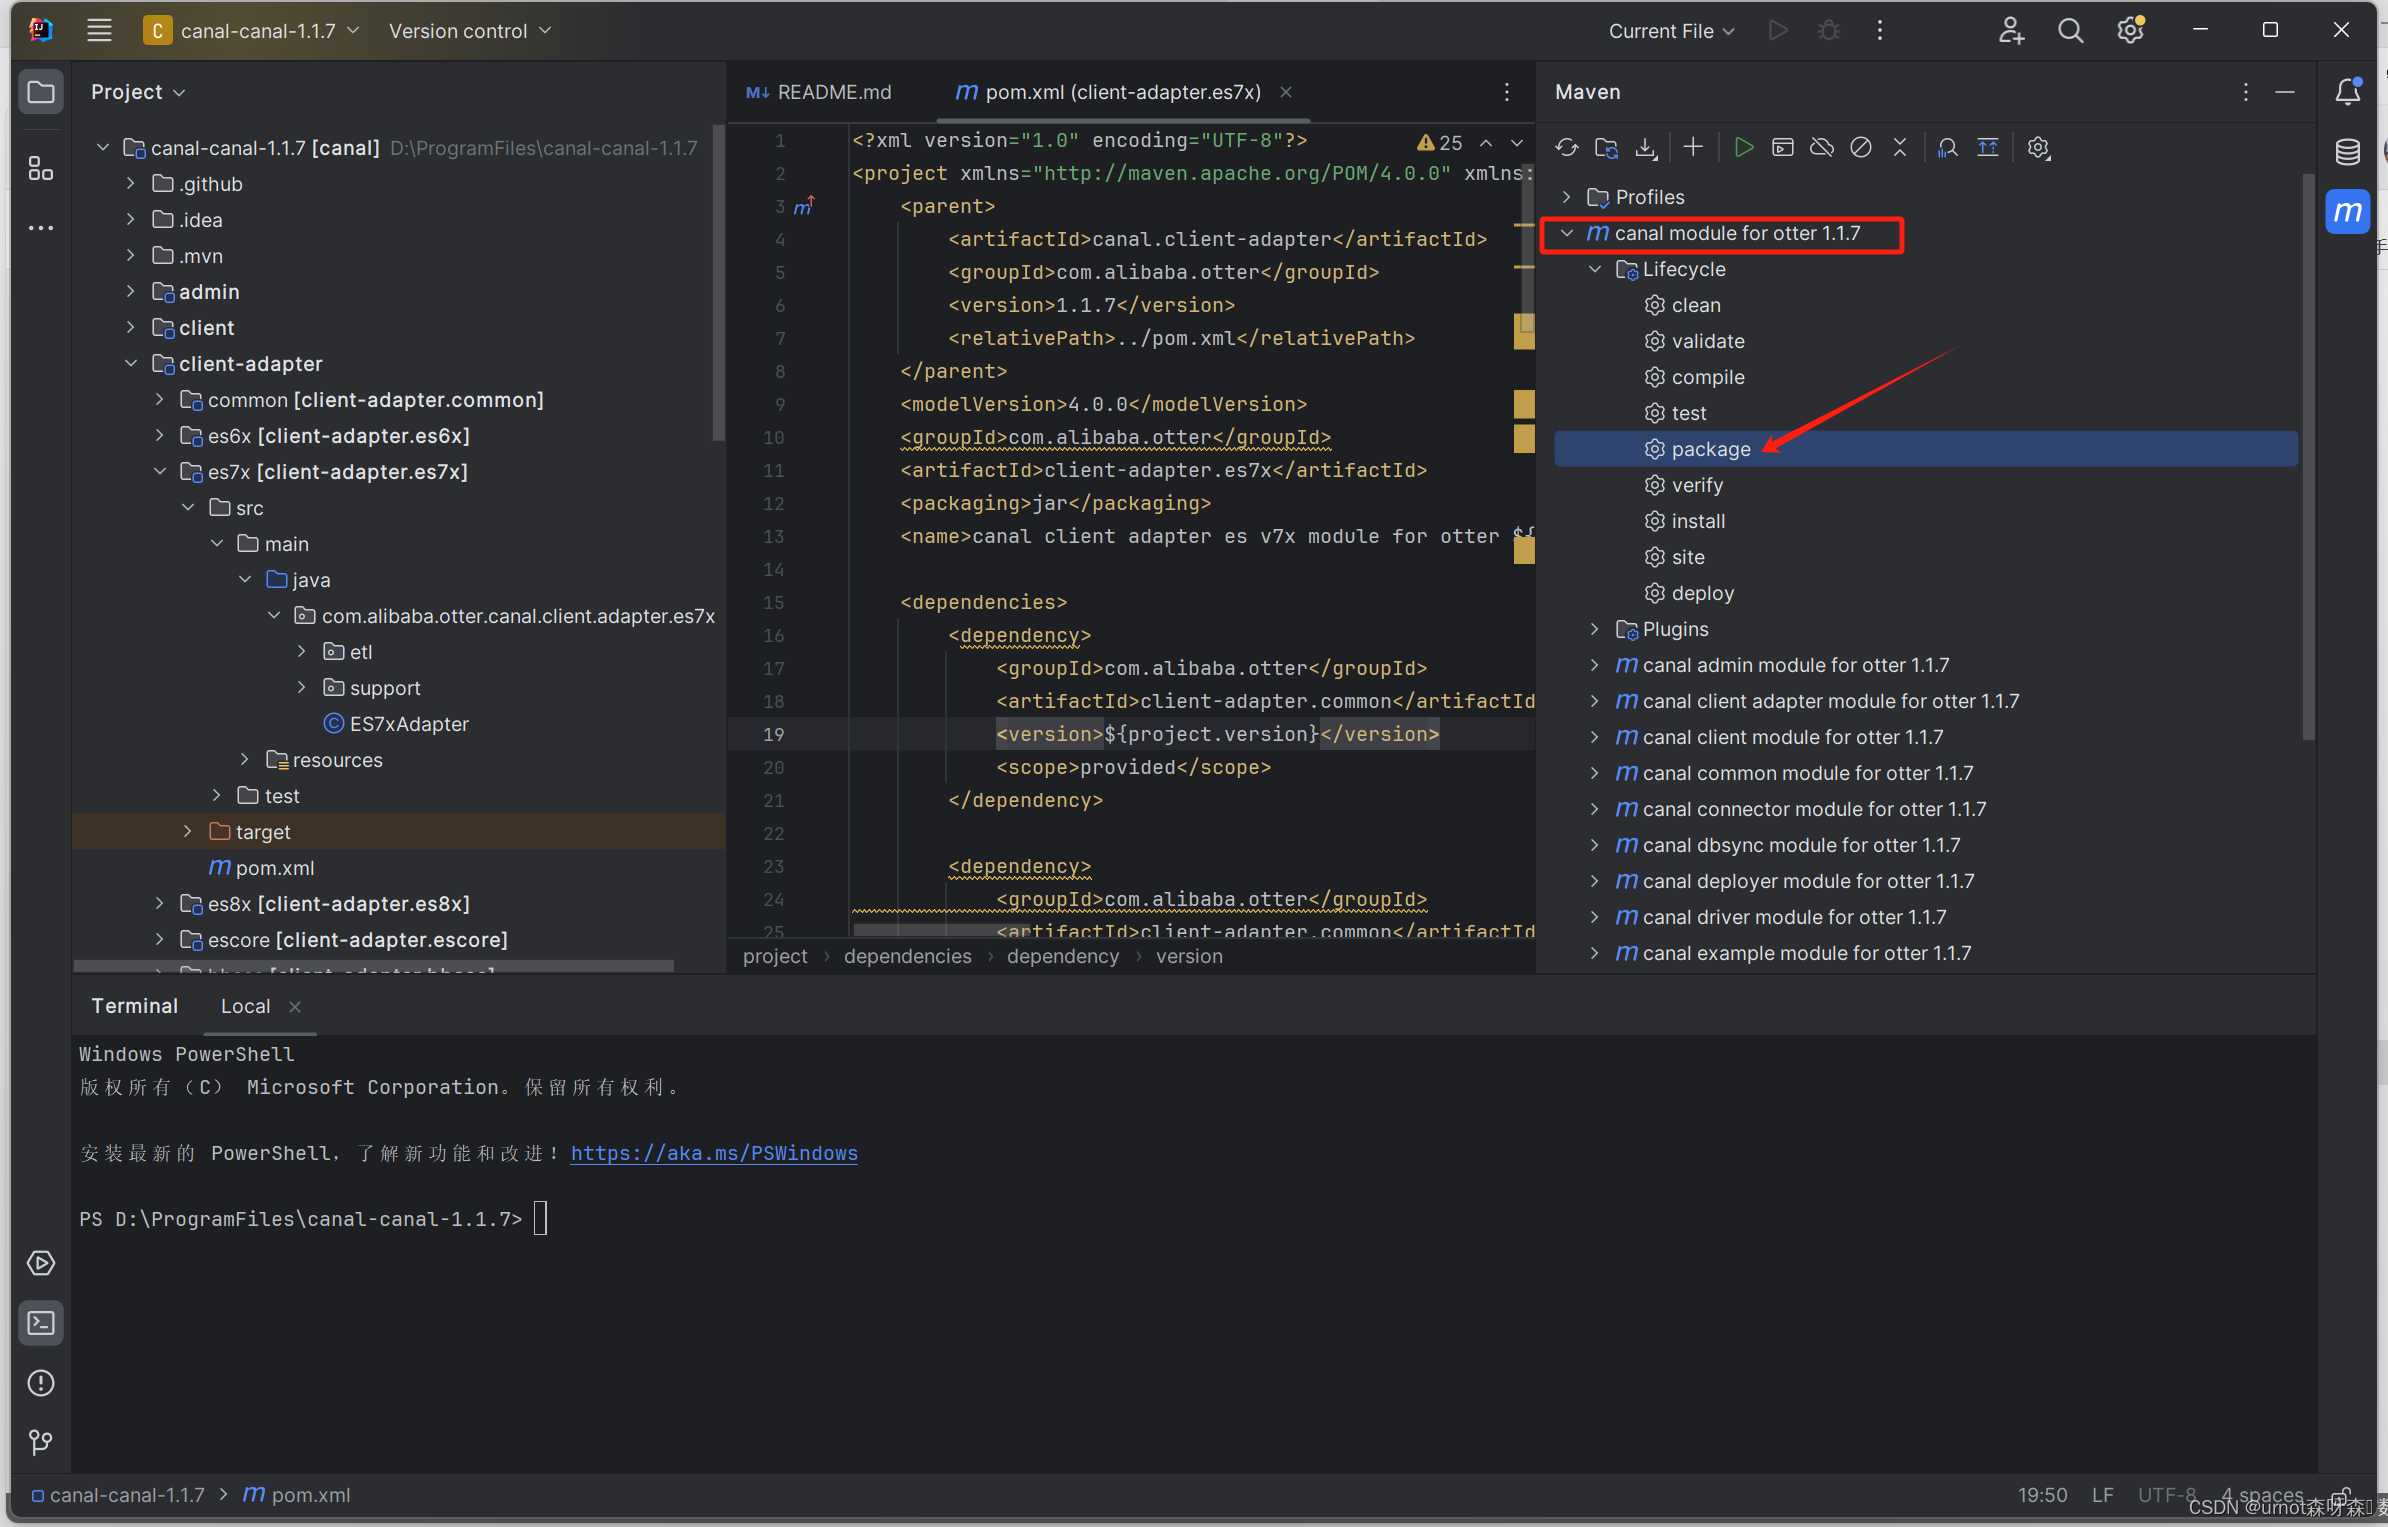This screenshot has height=1527, width=2388.
Task: Open Problems tool window icon
Action: tap(41, 1383)
